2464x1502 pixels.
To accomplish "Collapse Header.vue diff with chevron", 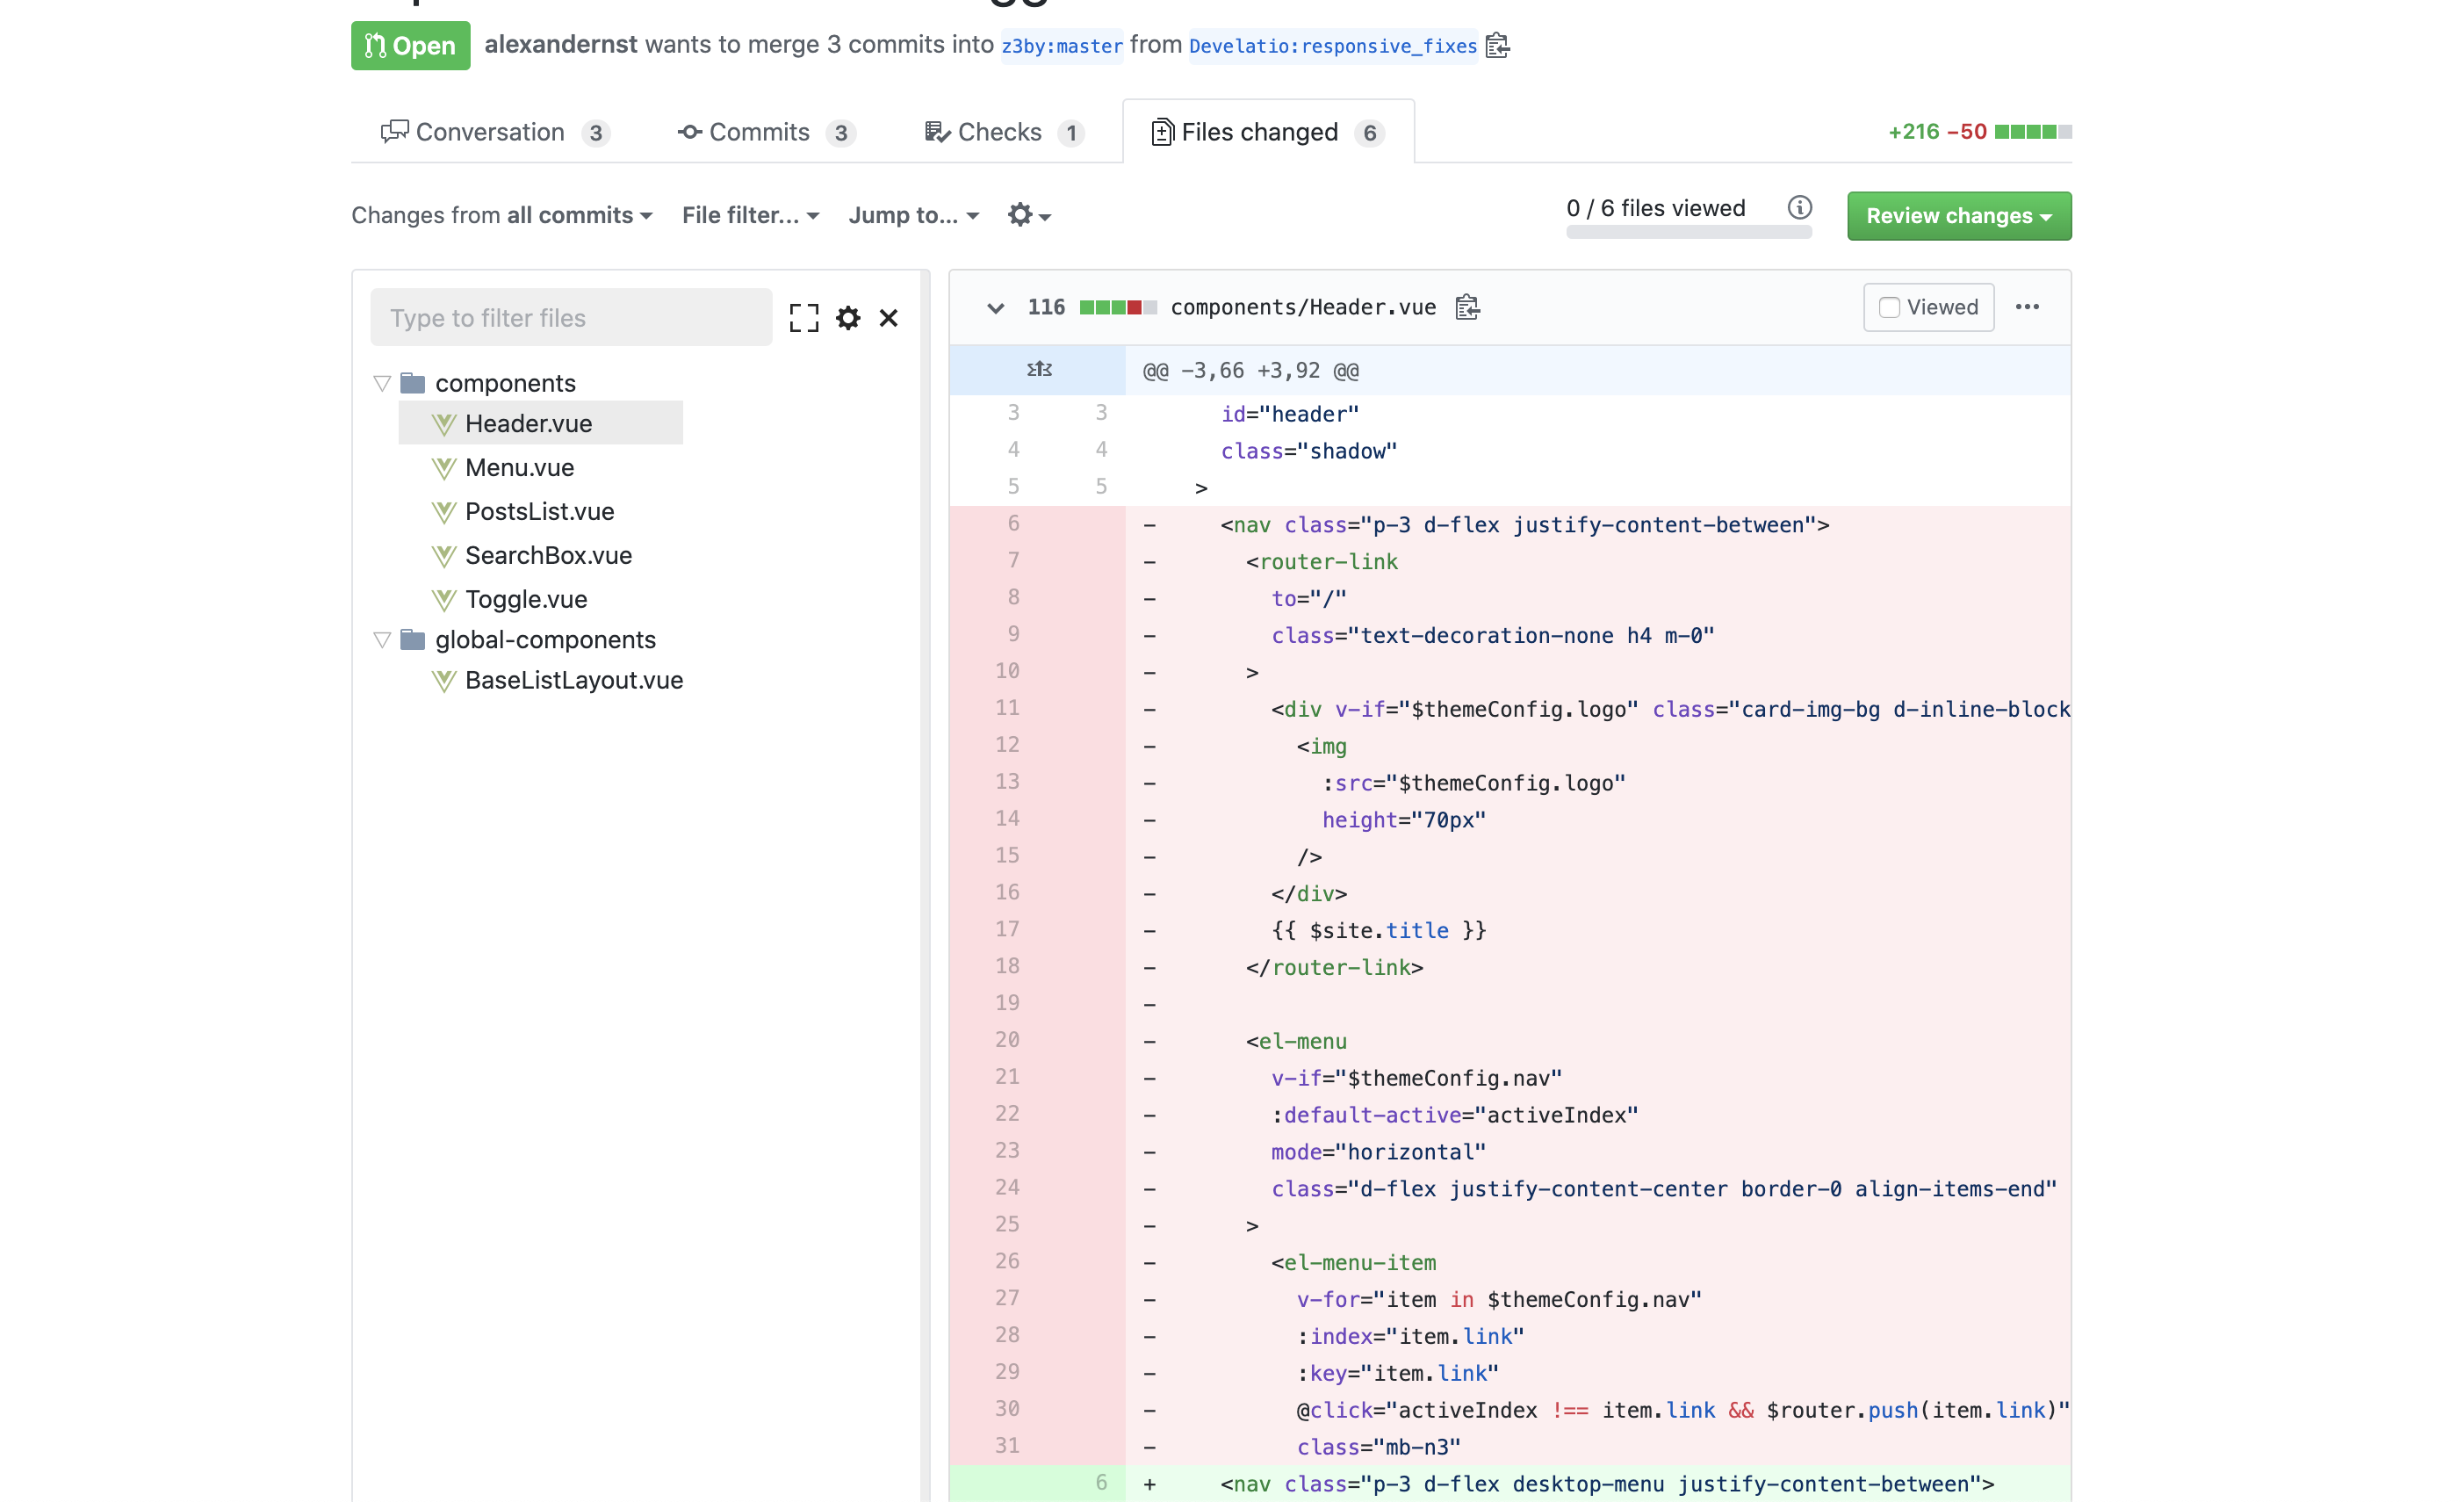I will [x=995, y=307].
